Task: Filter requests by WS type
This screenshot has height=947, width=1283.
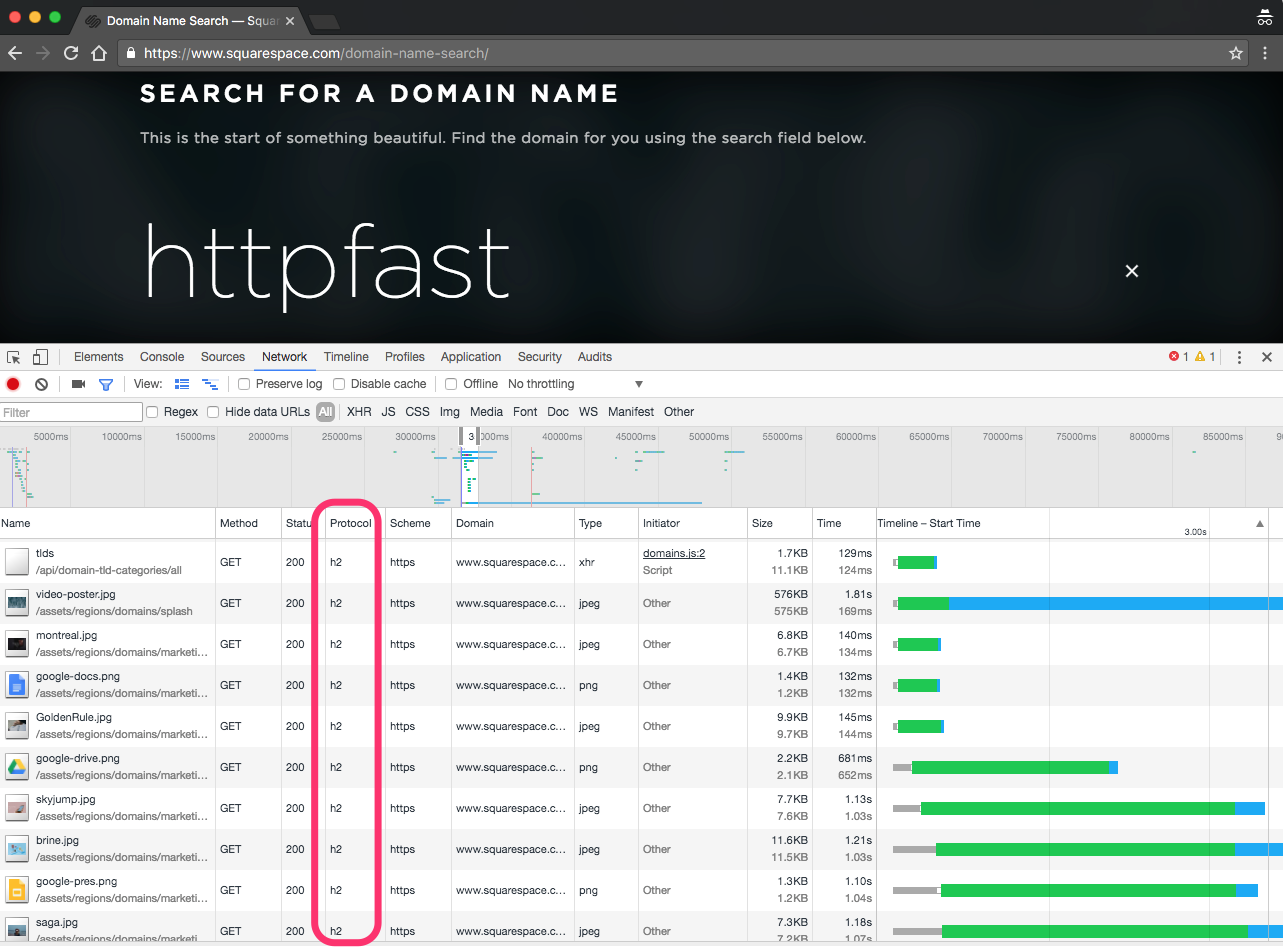Action: click(x=588, y=412)
